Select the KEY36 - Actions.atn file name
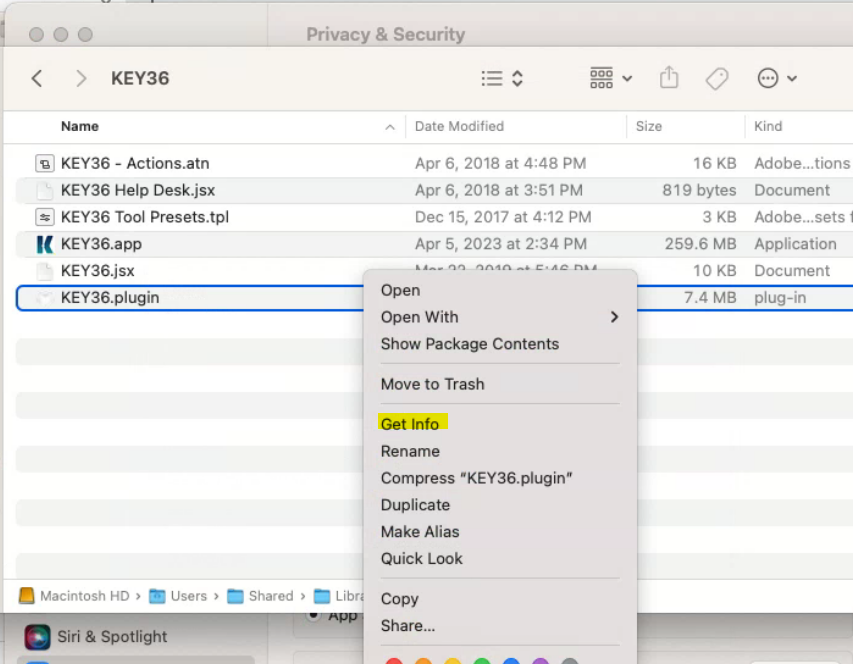Image resolution: width=853 pixels, height=664 pixels. pos(135,163)
